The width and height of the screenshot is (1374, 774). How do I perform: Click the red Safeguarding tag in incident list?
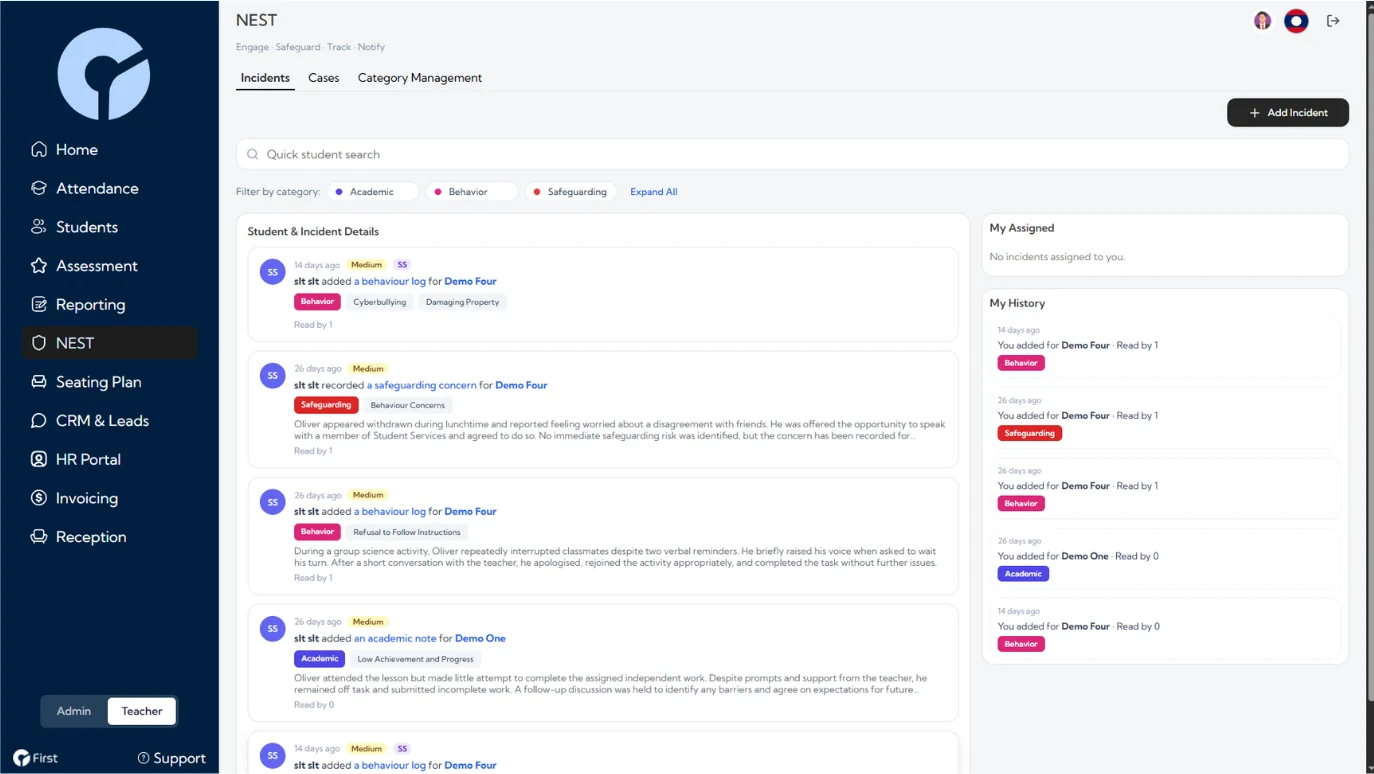tap(326, 405)
